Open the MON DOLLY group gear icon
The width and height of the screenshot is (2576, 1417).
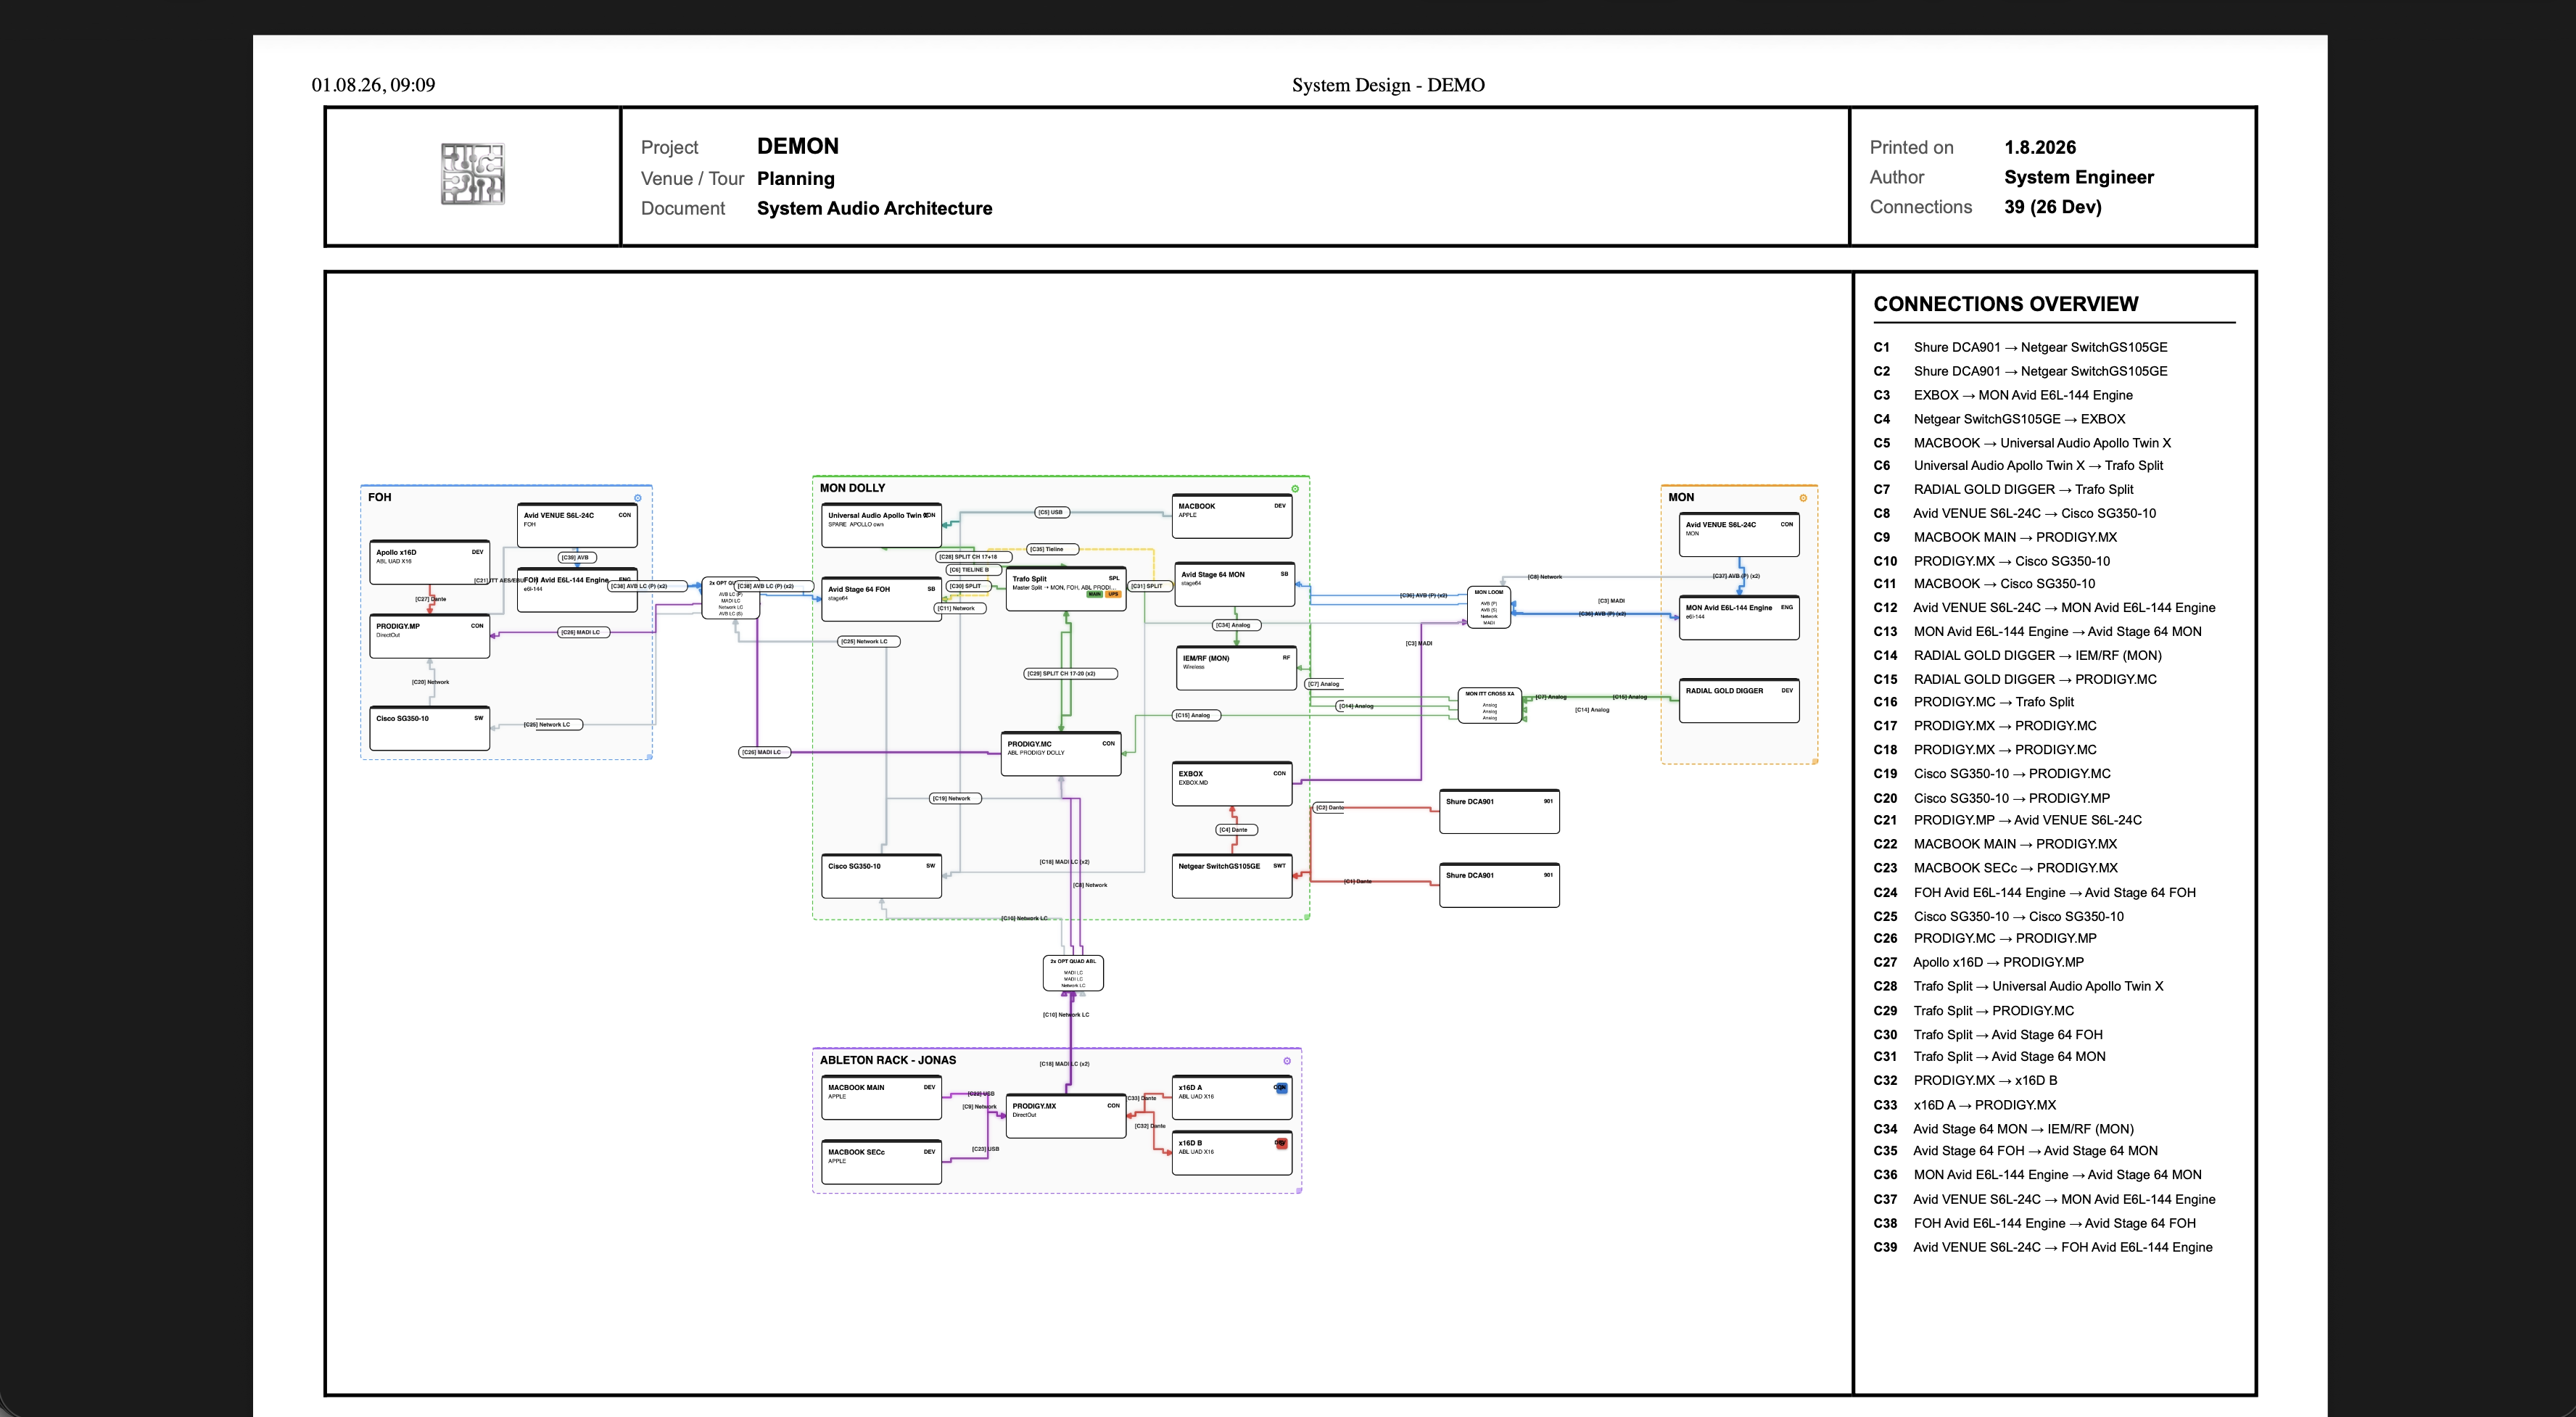tap(1295, 489)
